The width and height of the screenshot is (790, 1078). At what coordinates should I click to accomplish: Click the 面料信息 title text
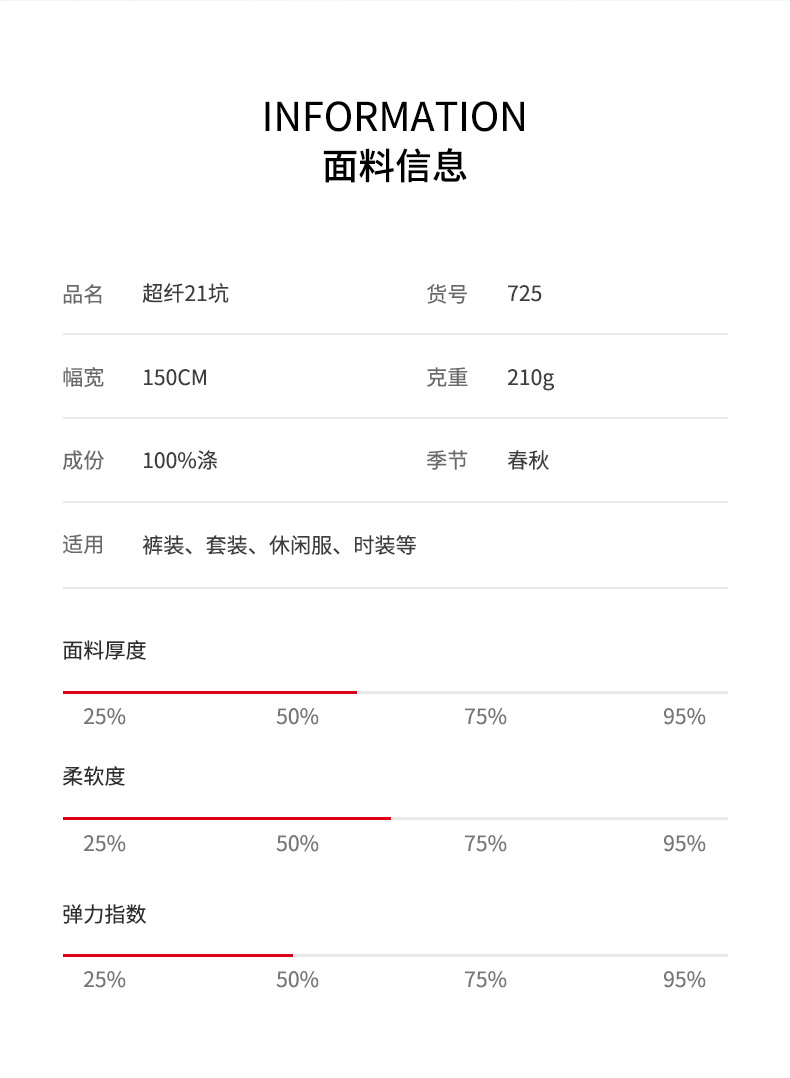[x=395, y=165]
